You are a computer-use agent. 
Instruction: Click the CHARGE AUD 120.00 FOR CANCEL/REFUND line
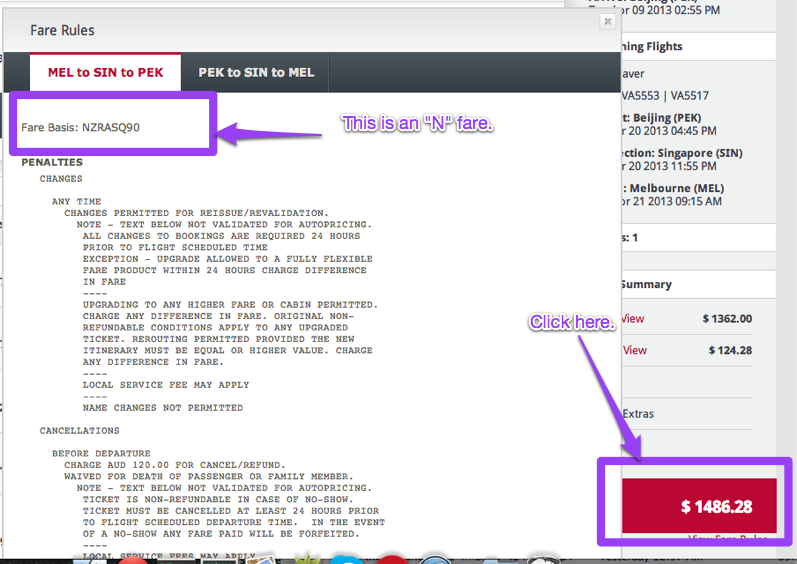tap(175, 465)
